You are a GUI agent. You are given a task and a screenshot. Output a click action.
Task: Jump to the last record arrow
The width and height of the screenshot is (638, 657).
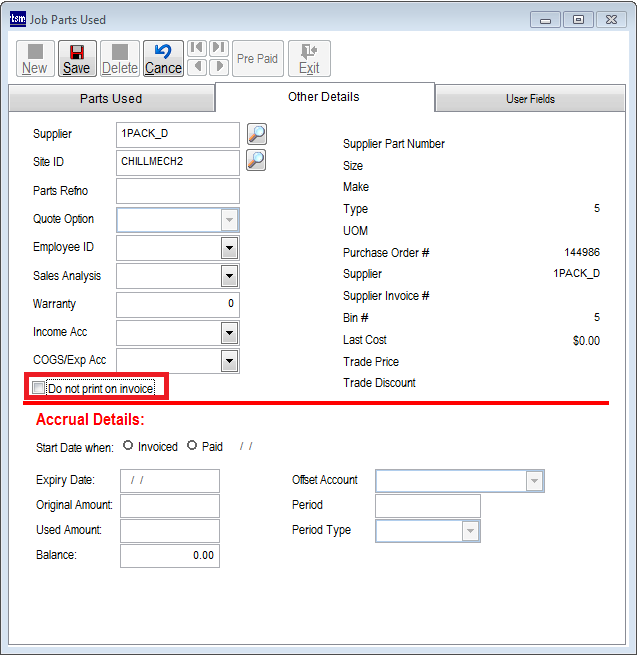click(218, 49)
